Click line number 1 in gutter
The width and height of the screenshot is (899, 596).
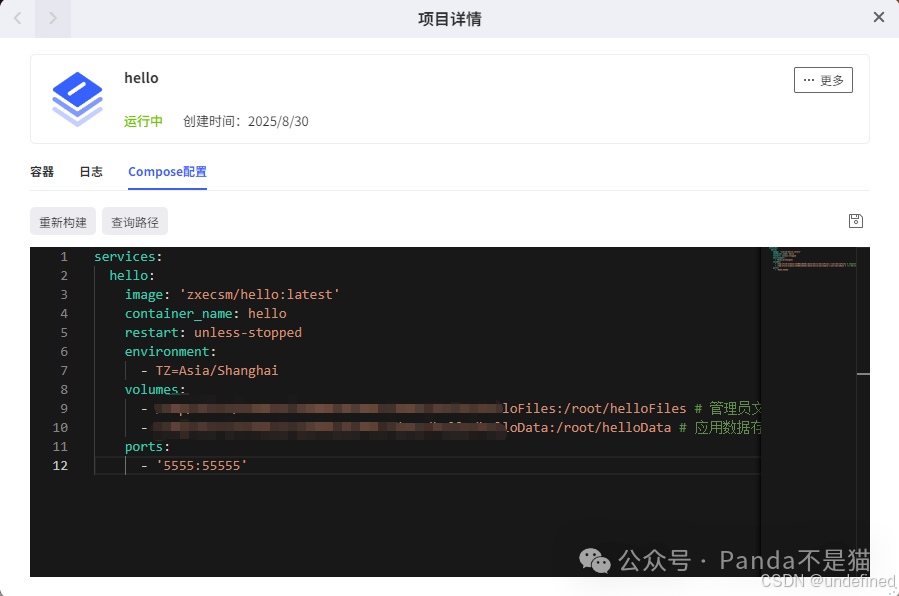tap(64, 256)
